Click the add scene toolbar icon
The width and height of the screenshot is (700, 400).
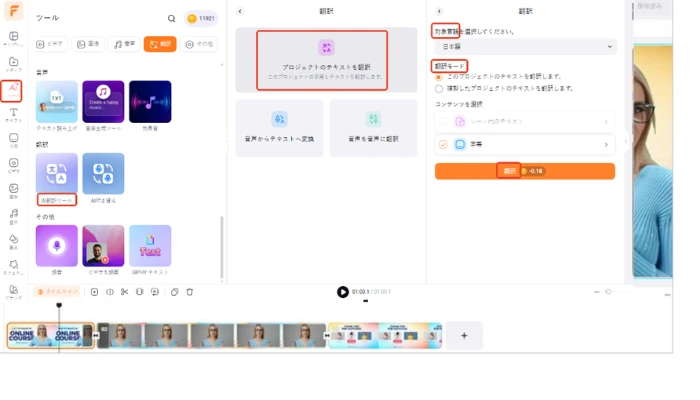point(94,292)
